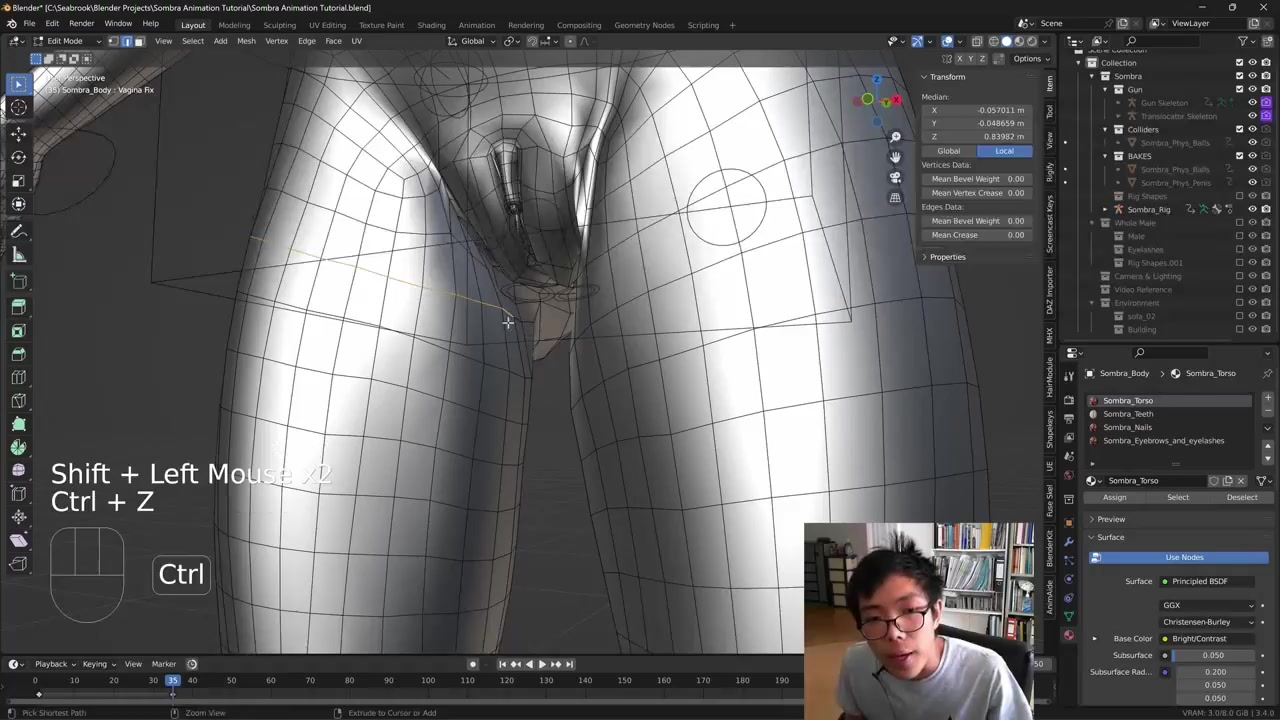Image resolution: width=1280 pixels, height=720 pixels.
Task: Click the zoom magnifier viewport gizmo
Action: click(x=895, y=137)
